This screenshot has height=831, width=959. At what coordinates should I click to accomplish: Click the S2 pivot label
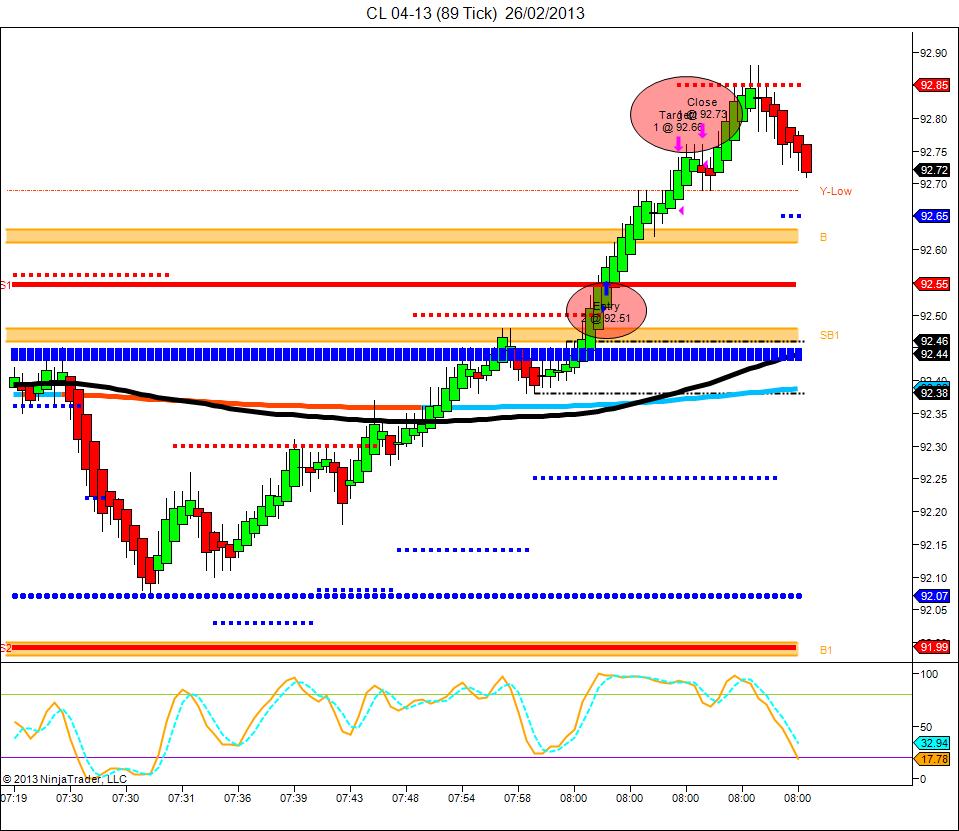pyautogui.click(x=6, y=648)
